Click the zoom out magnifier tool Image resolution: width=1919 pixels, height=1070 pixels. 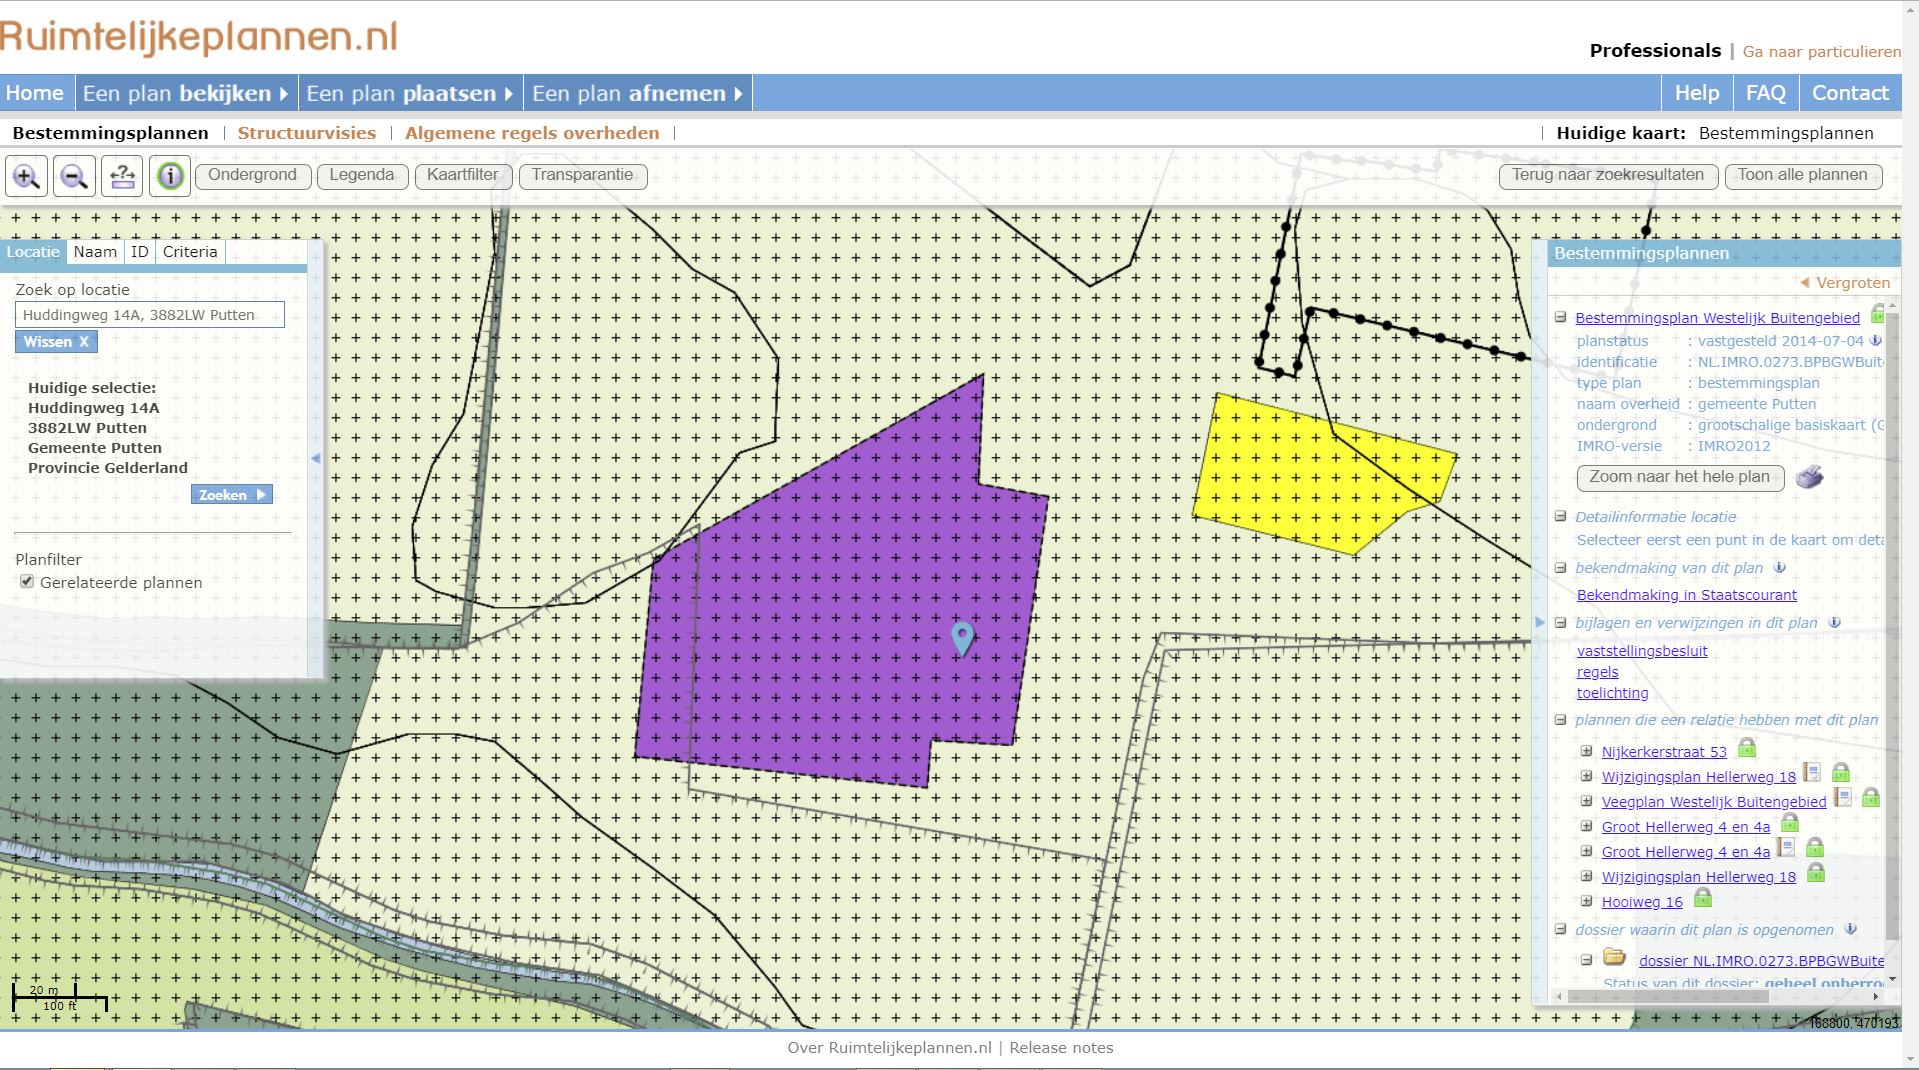(74, 176)
